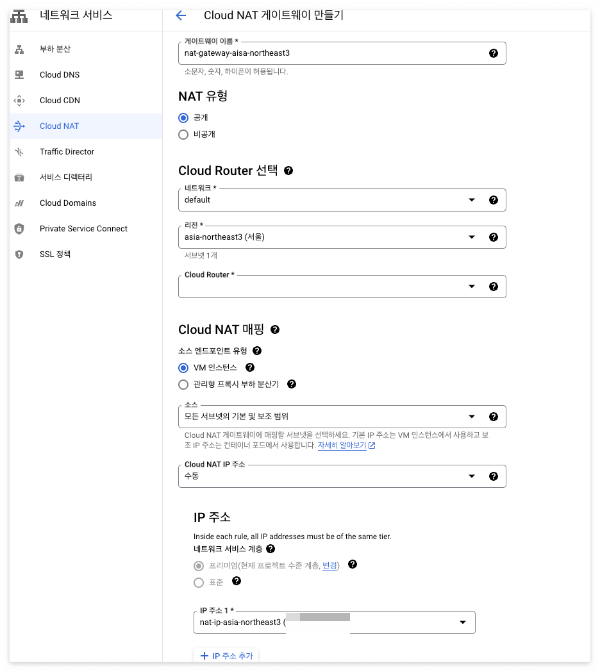Image resolution: width=600 pixels, height=671 pixels.
Task: Click the 네트워크 서비스 header icon
Action: click(19, 16)
